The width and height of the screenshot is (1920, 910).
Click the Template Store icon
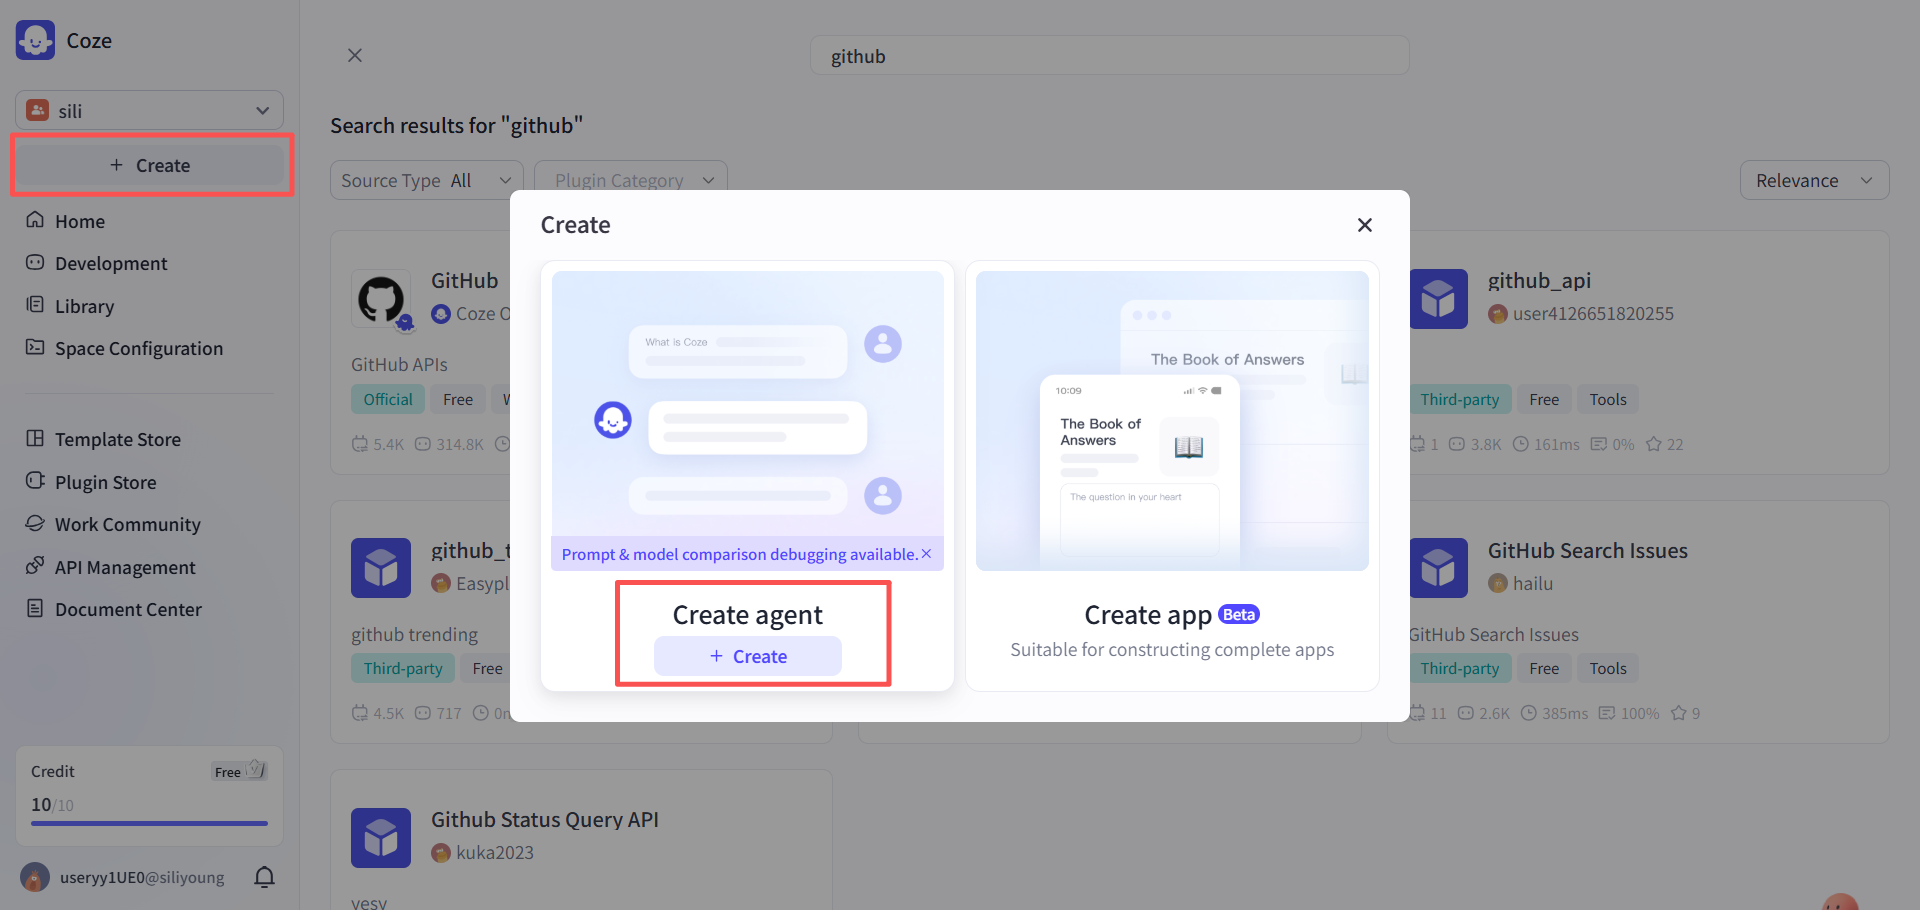tap(35, 438)
